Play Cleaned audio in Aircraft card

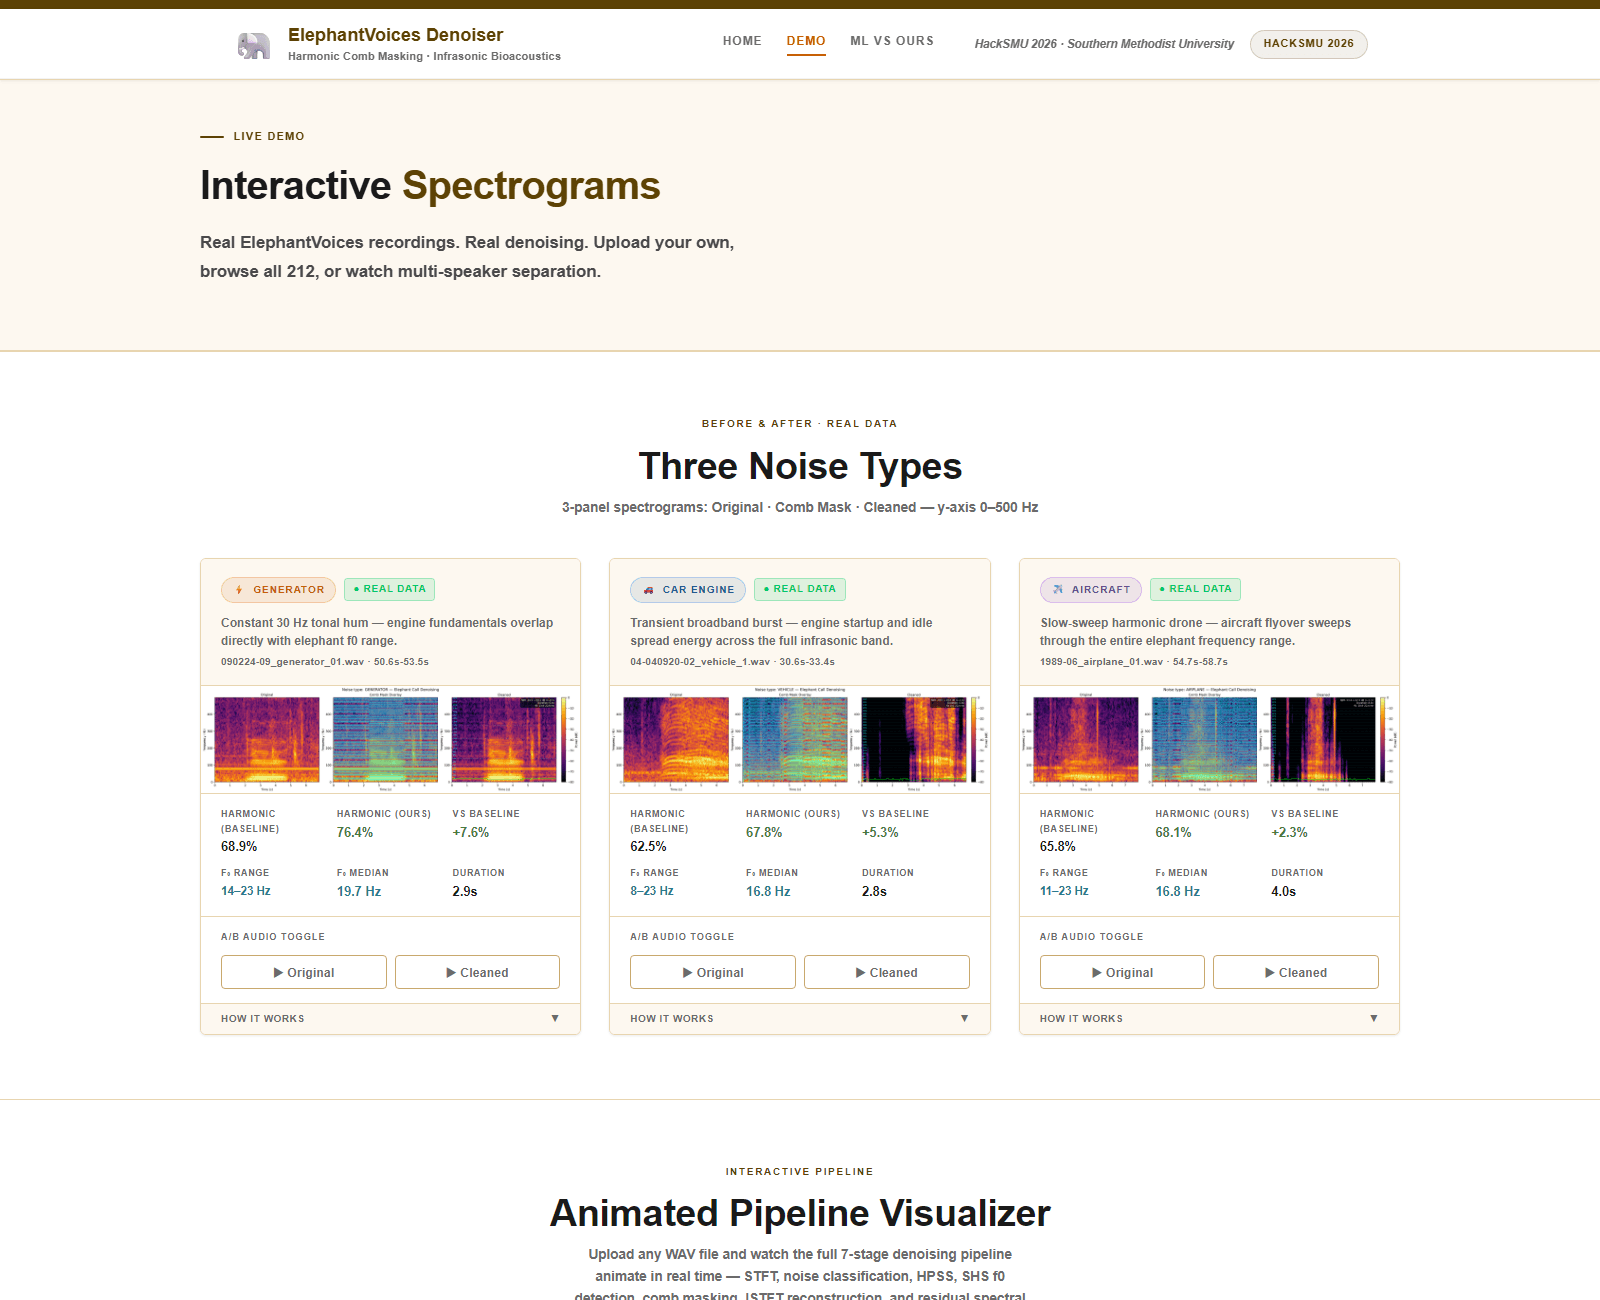(1296, 972)
